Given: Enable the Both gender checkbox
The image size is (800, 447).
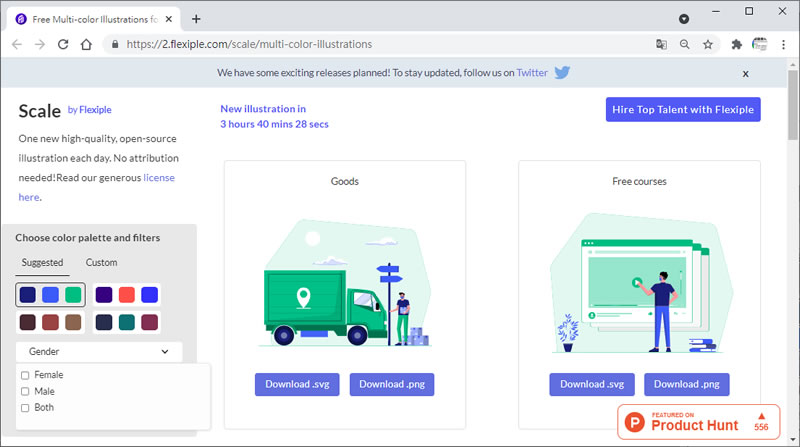Looking at the screenshot, I should point(25,408).
